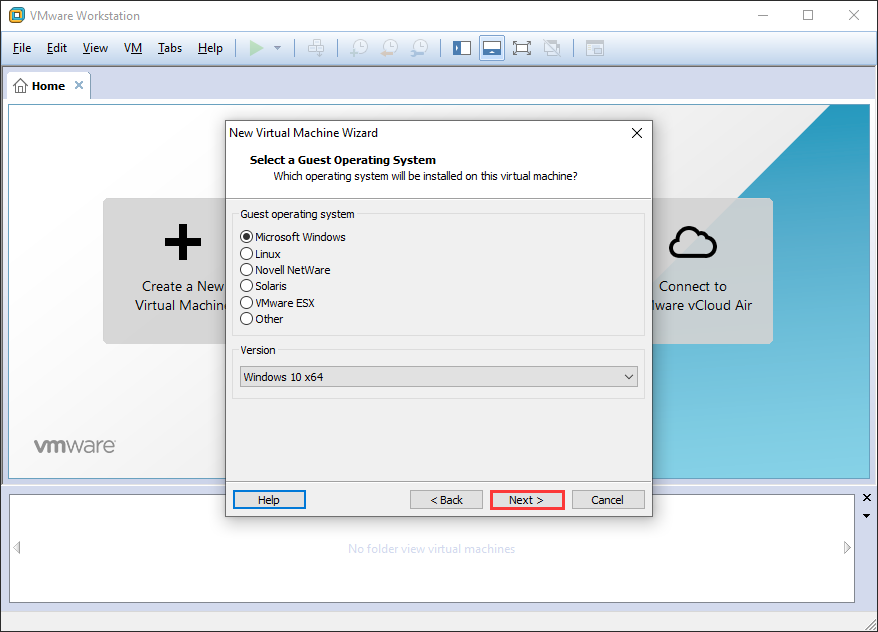The width and height of the screenshot is (878, 632).
Task: Minimize the VMware Workstation window
Action: tap(763, 15)
